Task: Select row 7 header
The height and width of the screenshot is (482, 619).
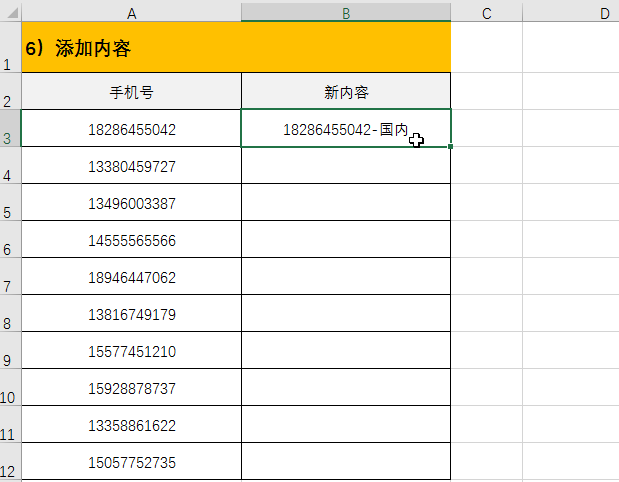Action: pyautogui.click(x=10, y=276)
